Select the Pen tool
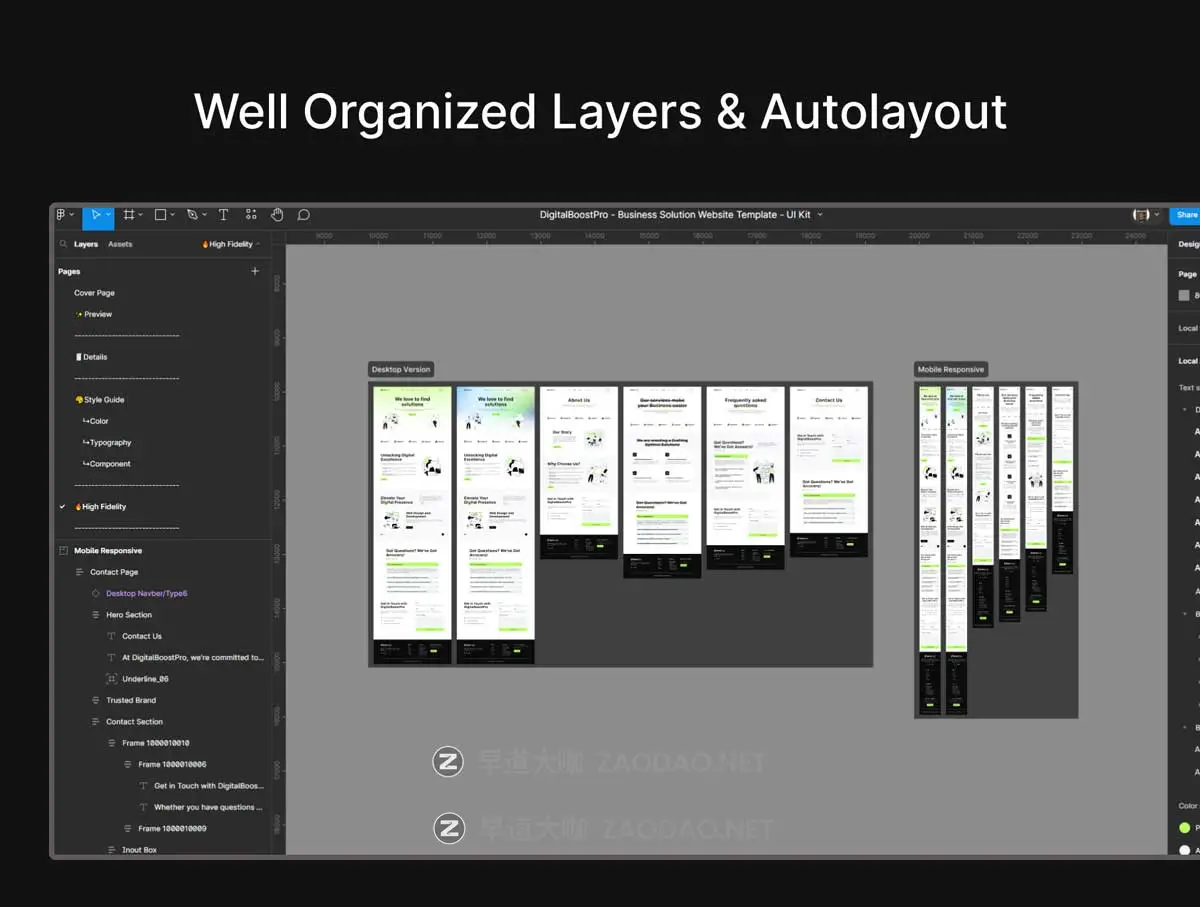This screenshot has height=907, width=1200. tap(192, 214)
